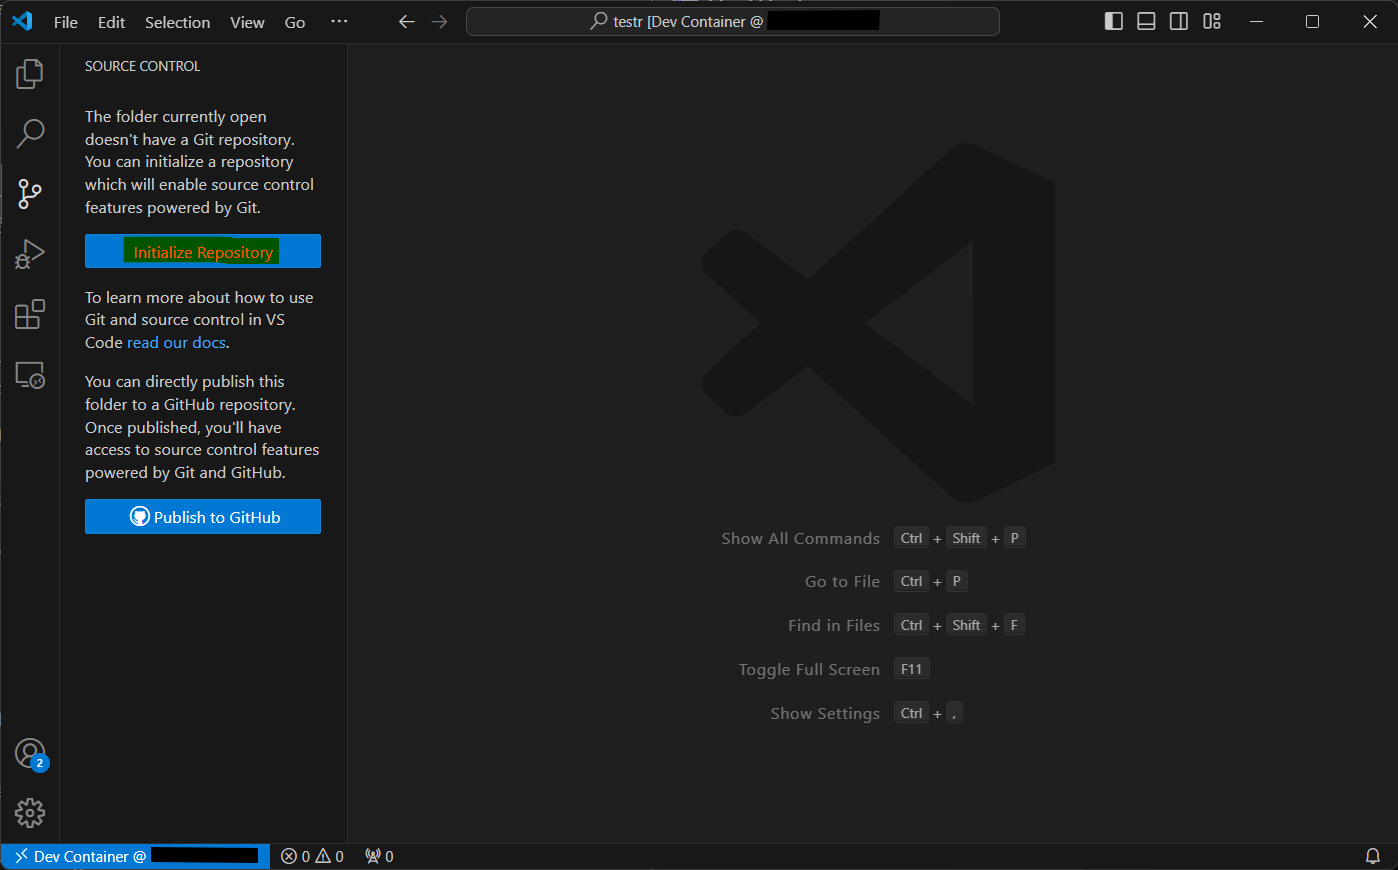
Task: Open the Accounts menu icon
Action: [x=30, y=754]
